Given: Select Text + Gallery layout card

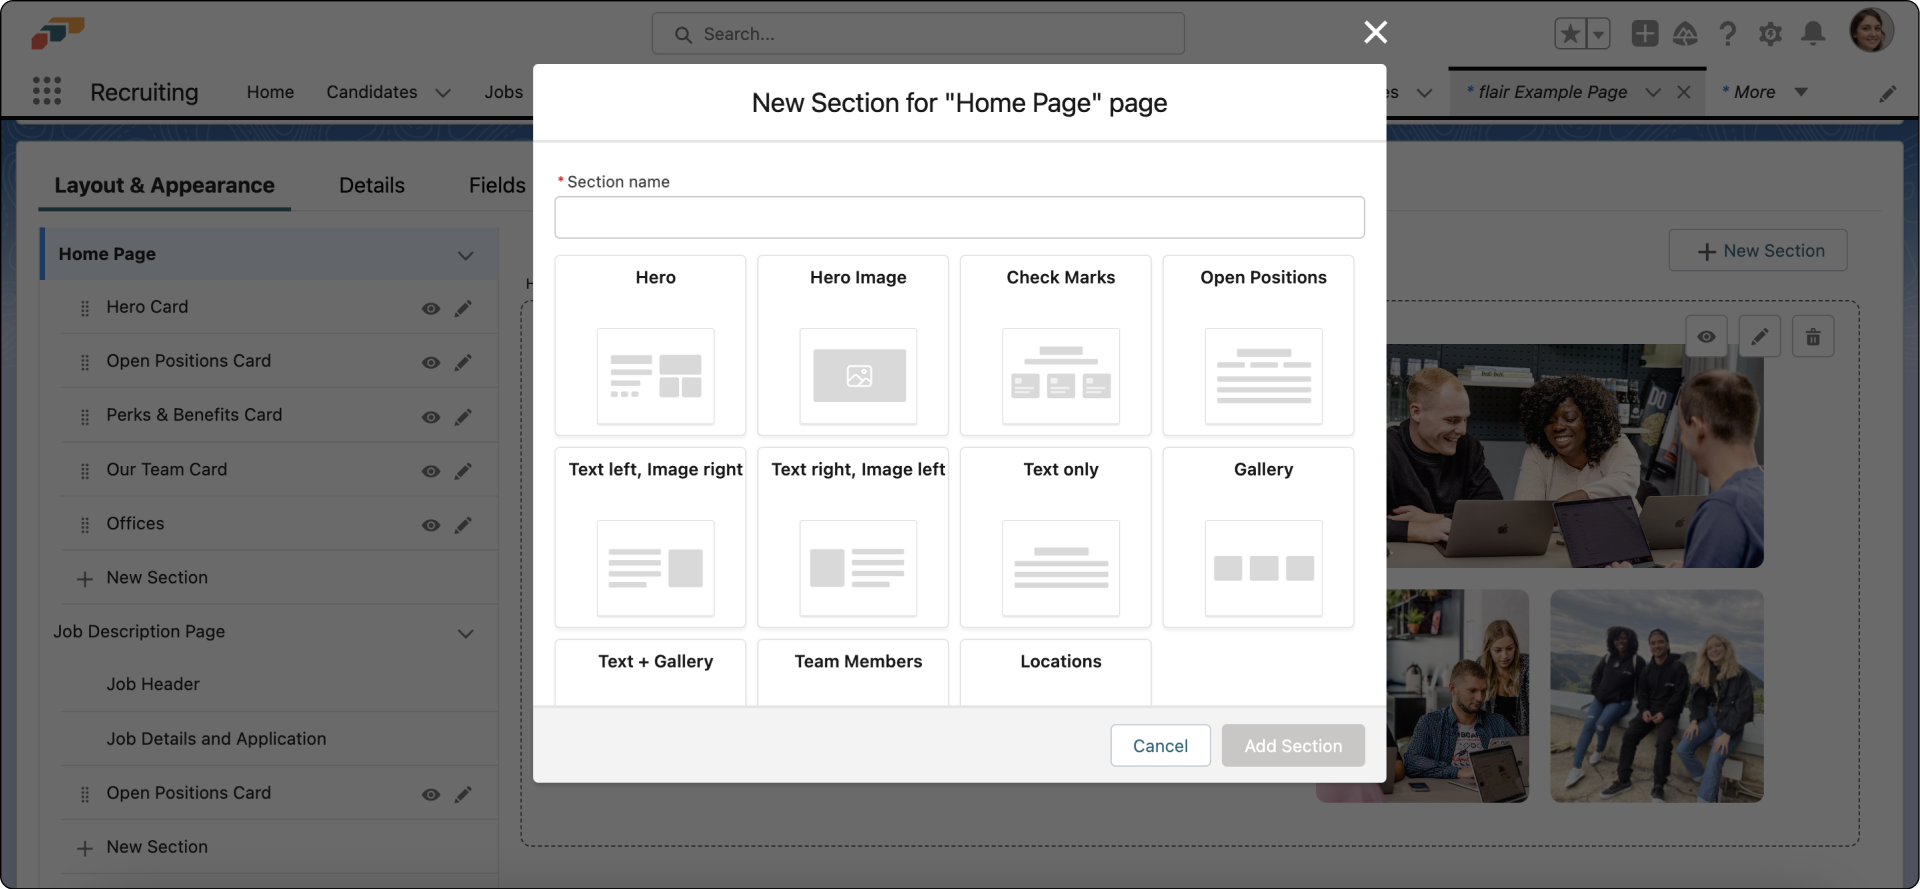Looking at the screenshot, I should pyautogui.click(x=651, y=673).
